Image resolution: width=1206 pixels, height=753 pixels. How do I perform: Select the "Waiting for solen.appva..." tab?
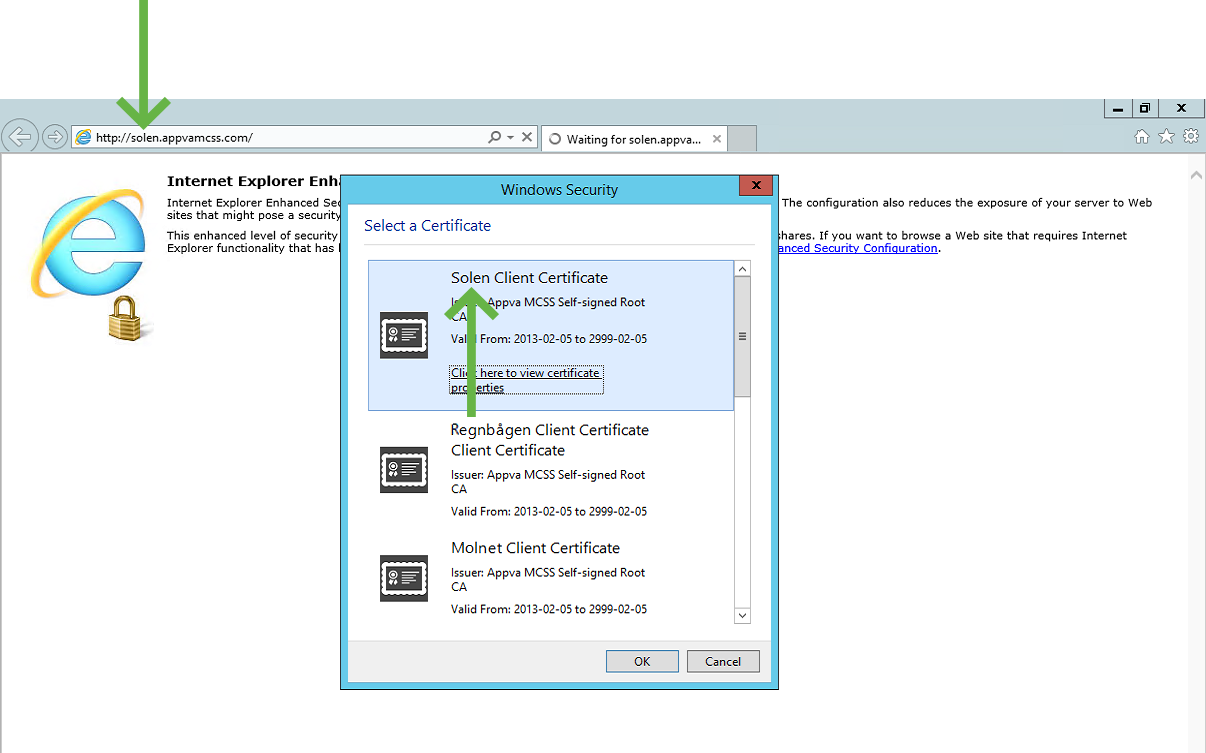pos(635,139)
